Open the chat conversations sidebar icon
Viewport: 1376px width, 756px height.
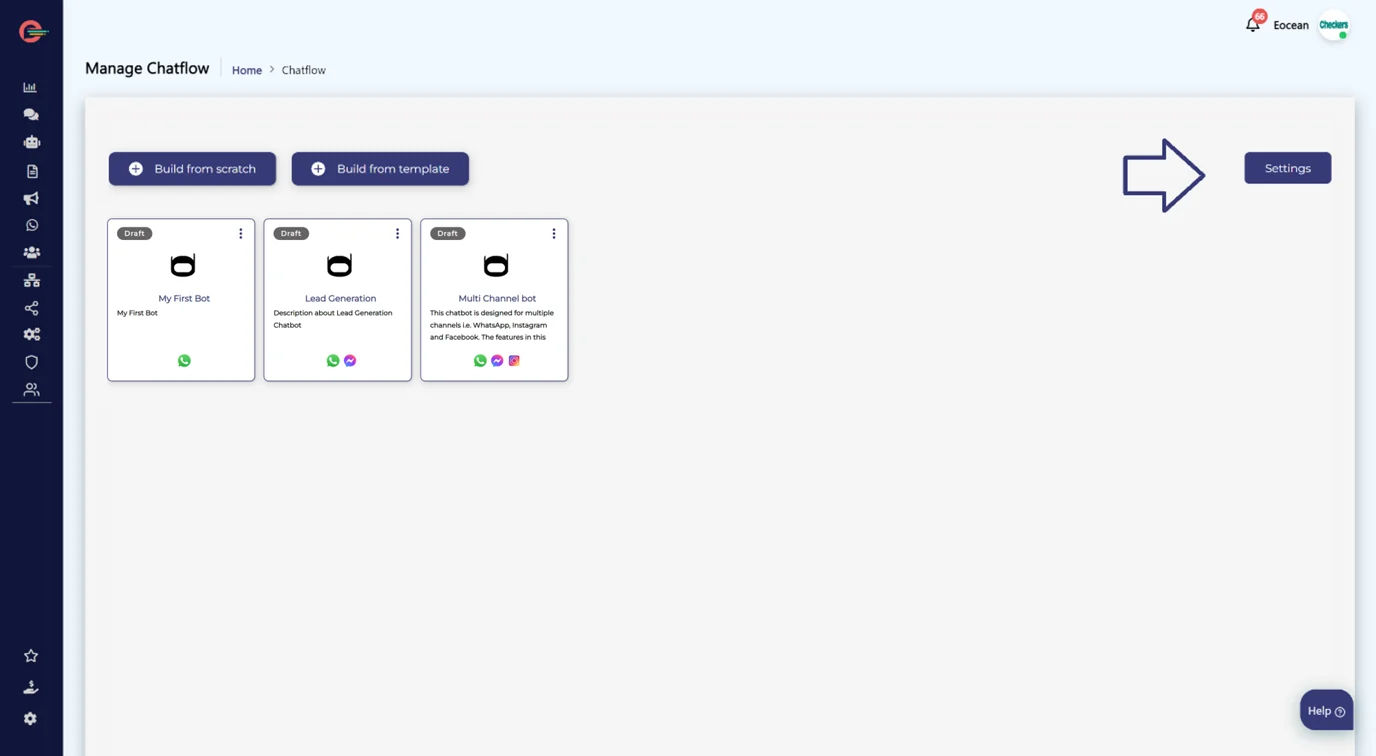click(31, 115)
